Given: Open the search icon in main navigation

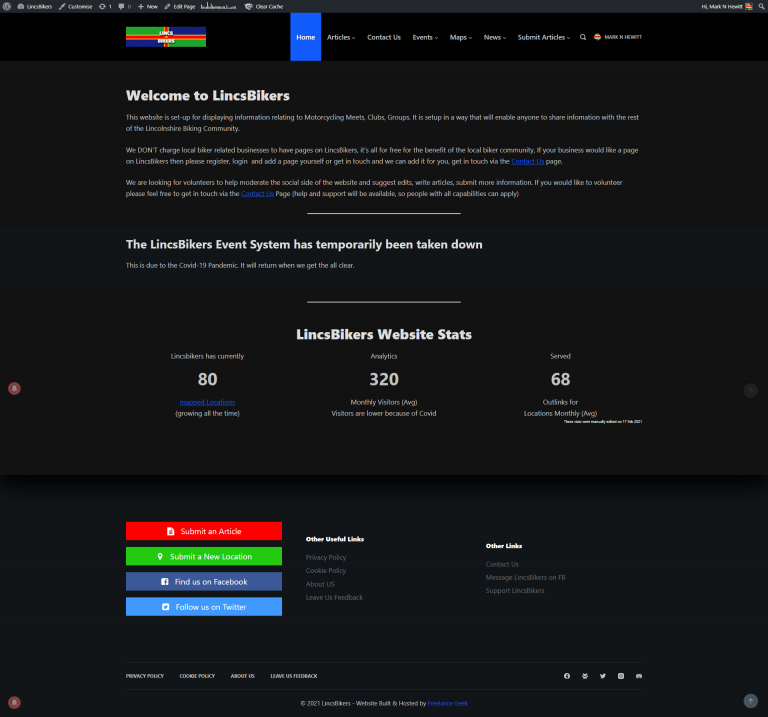Looking at the screenshot, I should pyautogui.click(x=583, y=37).
